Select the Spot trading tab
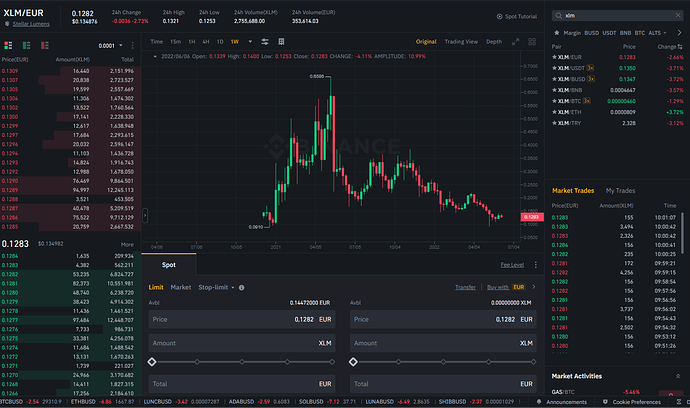 [169, 265]
